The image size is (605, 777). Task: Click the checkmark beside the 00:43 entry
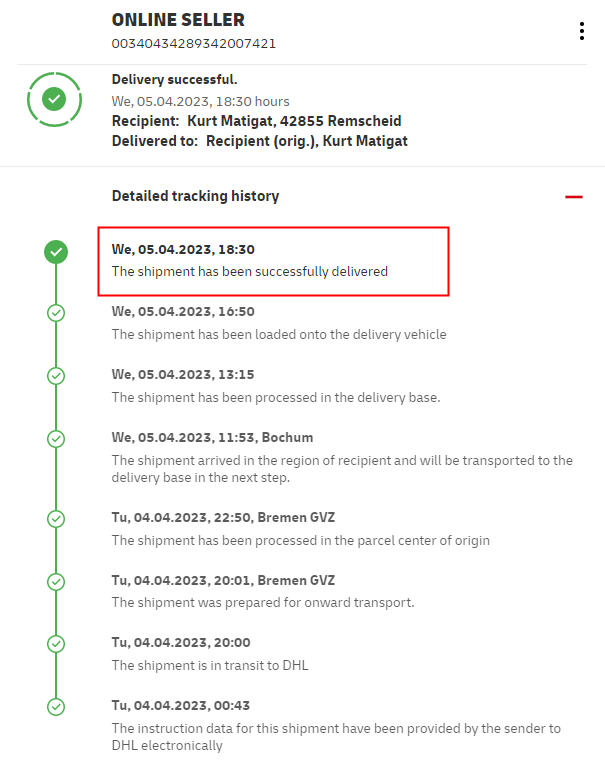pos(56,706)
